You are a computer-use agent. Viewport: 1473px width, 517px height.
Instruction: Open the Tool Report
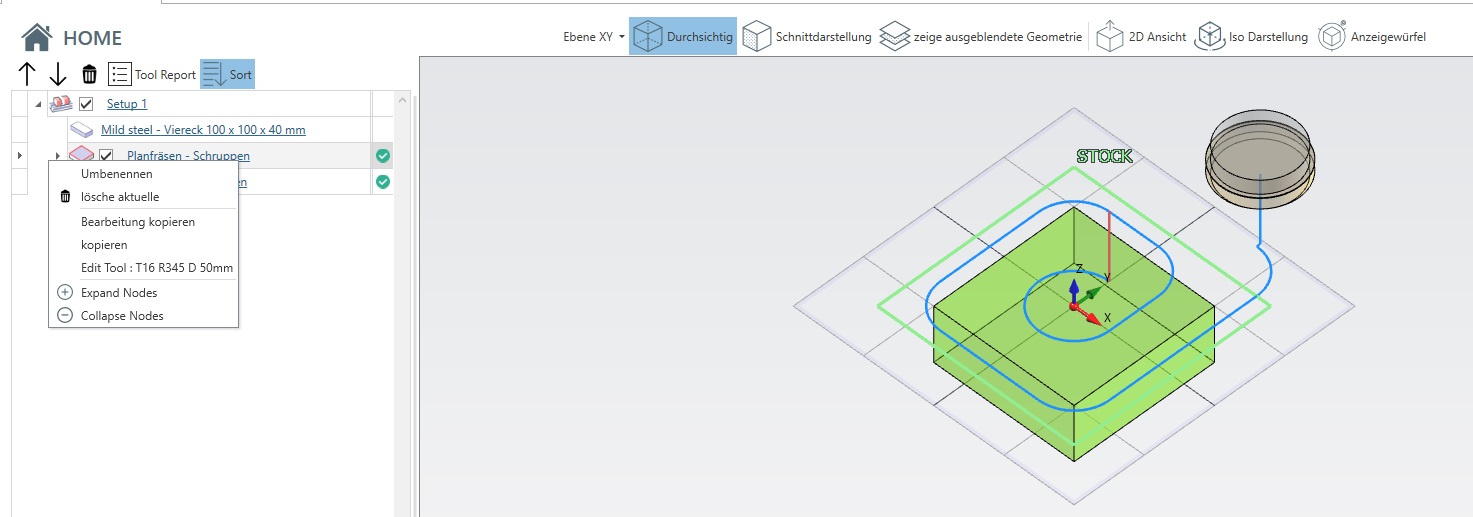point(152,74)
